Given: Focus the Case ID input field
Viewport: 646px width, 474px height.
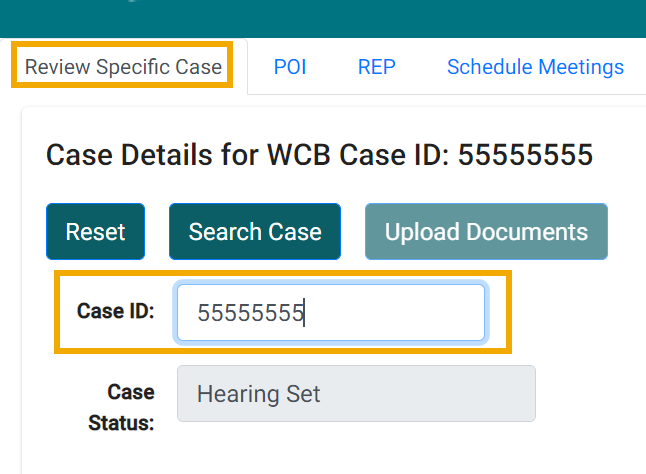Looking at the screenshot, I should (330, 313).
